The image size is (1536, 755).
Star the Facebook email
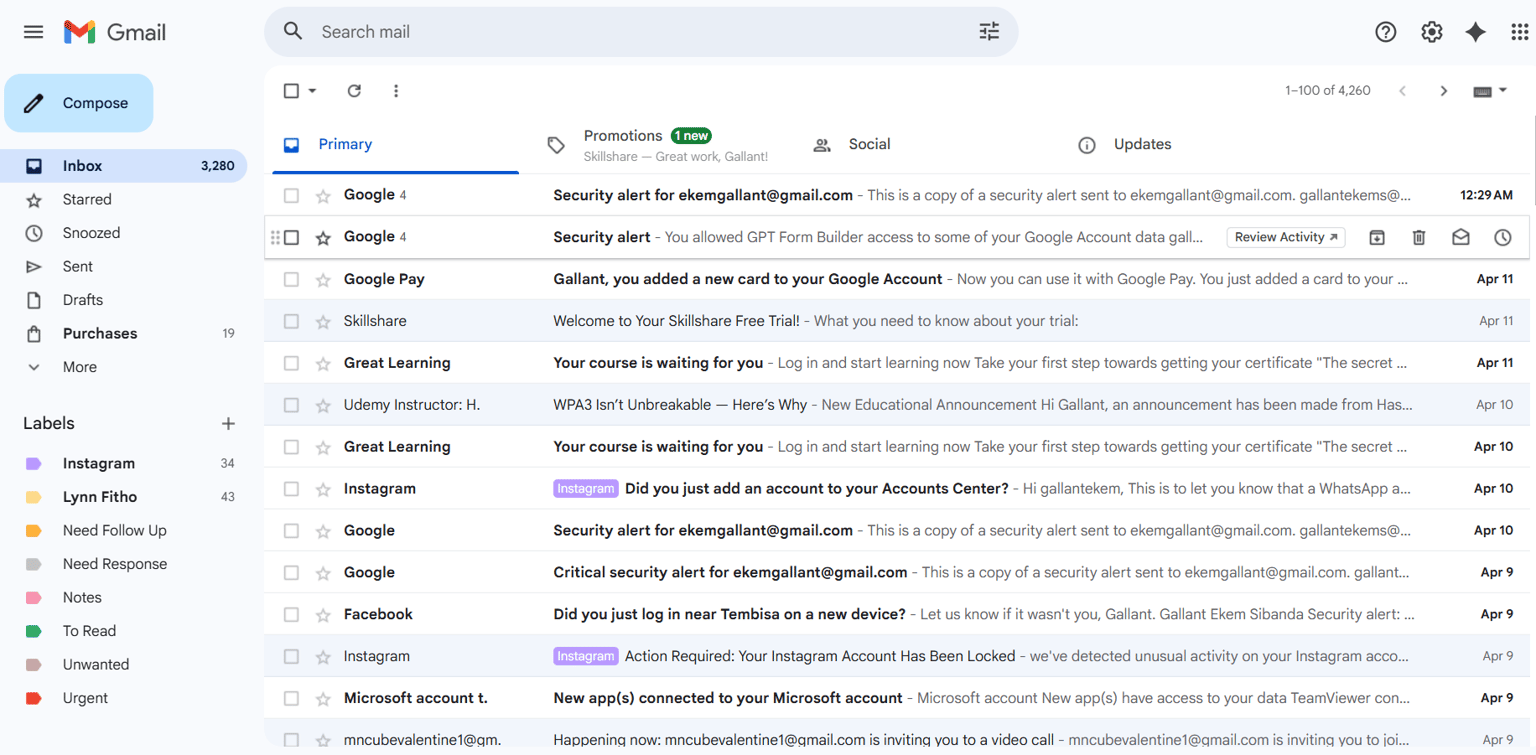click(323, 615)
